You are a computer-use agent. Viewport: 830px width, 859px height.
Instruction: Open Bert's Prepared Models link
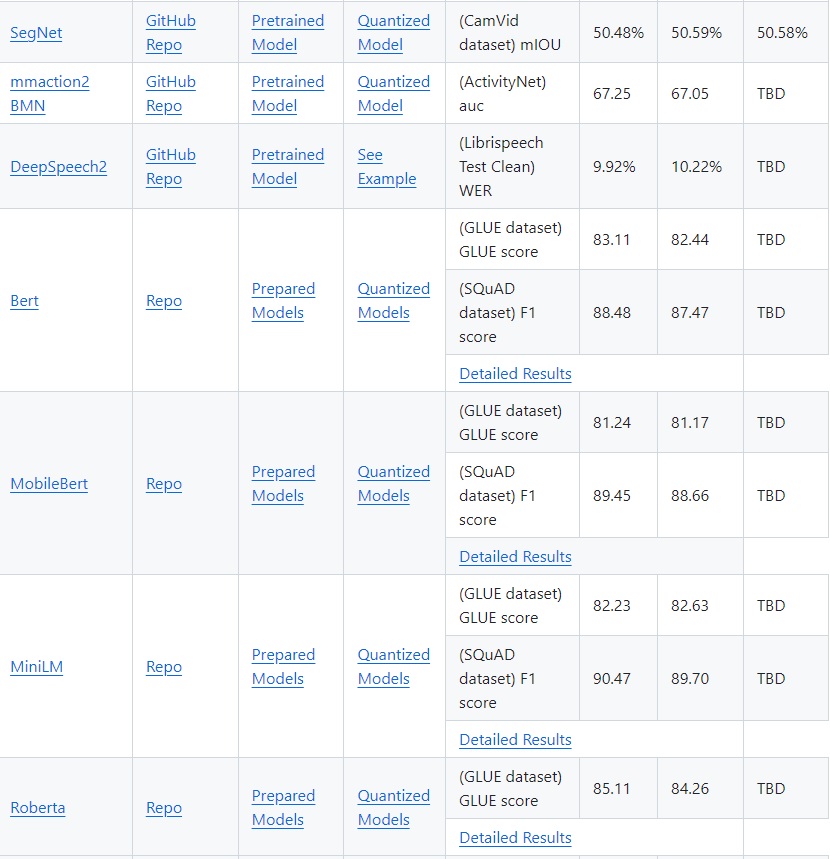[x=283, y=300]
